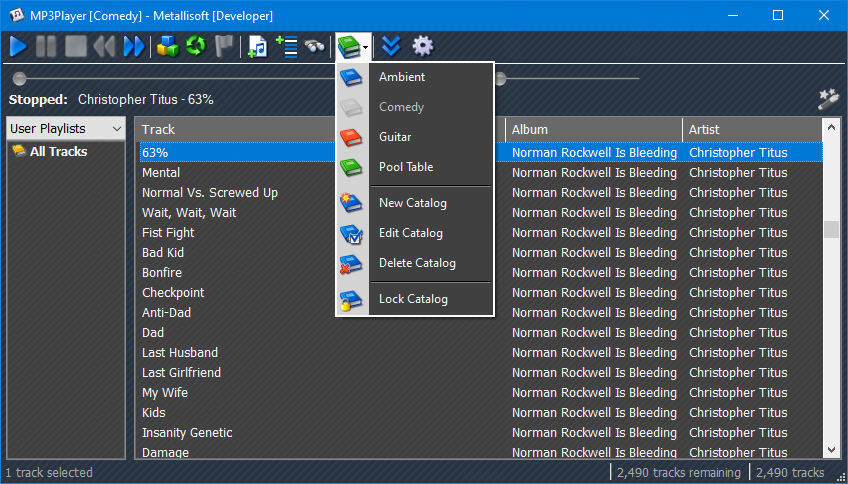This screenshot has height=484, width=848.
Task: Click the magic wand icon
Action: click(x=827, y=98)
